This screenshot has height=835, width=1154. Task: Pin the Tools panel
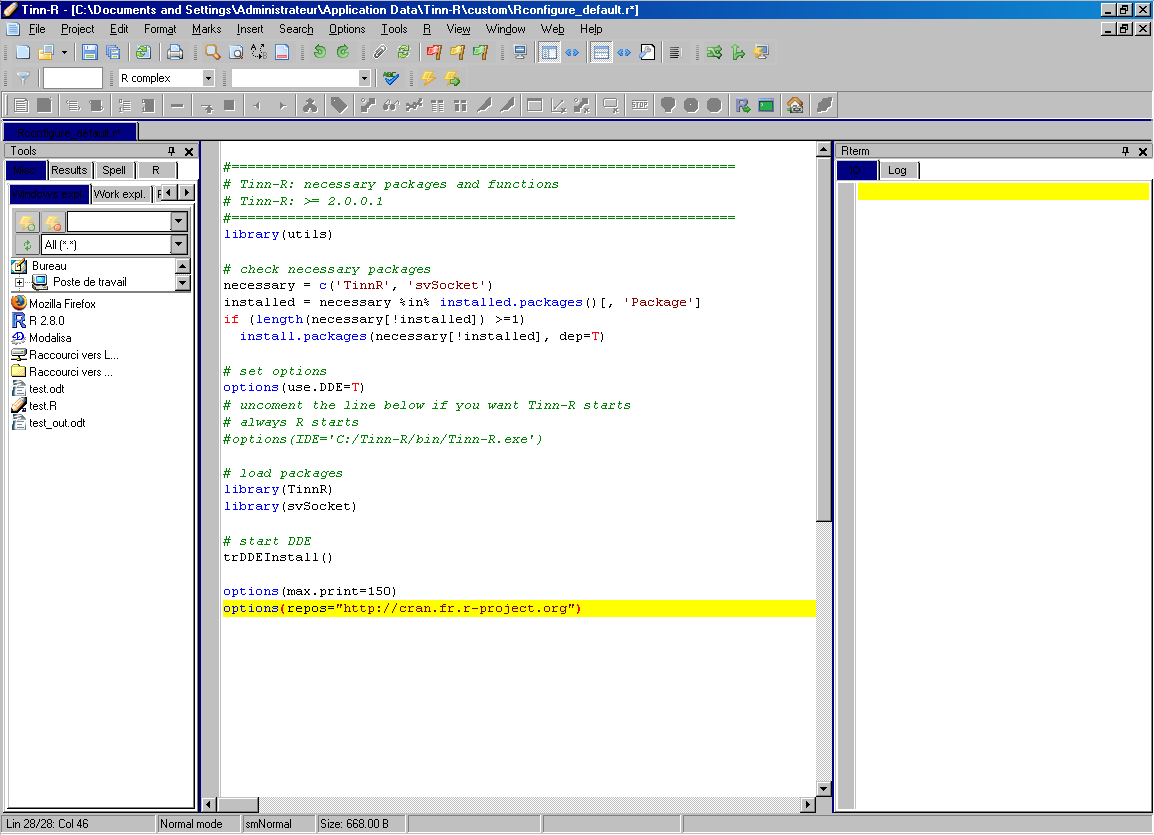coord(171,151)
